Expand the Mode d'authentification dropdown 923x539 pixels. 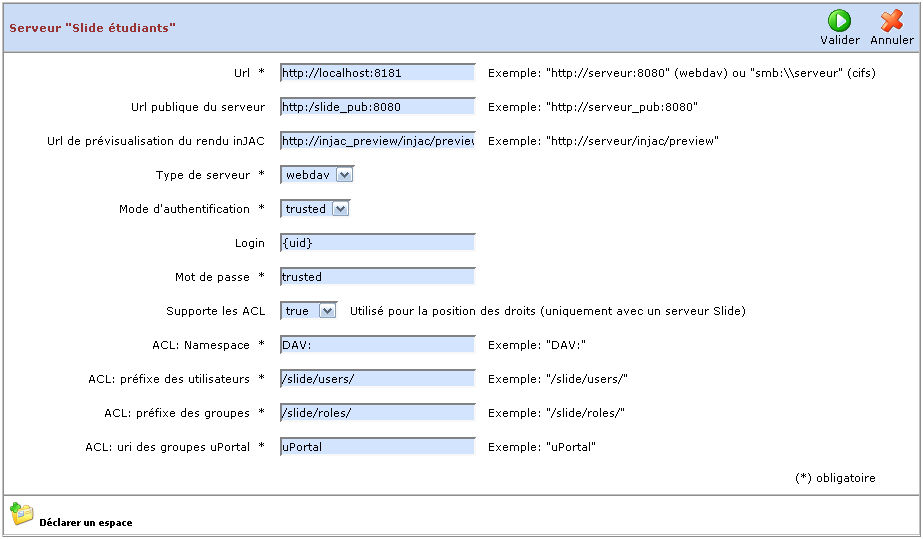[315, 209]
